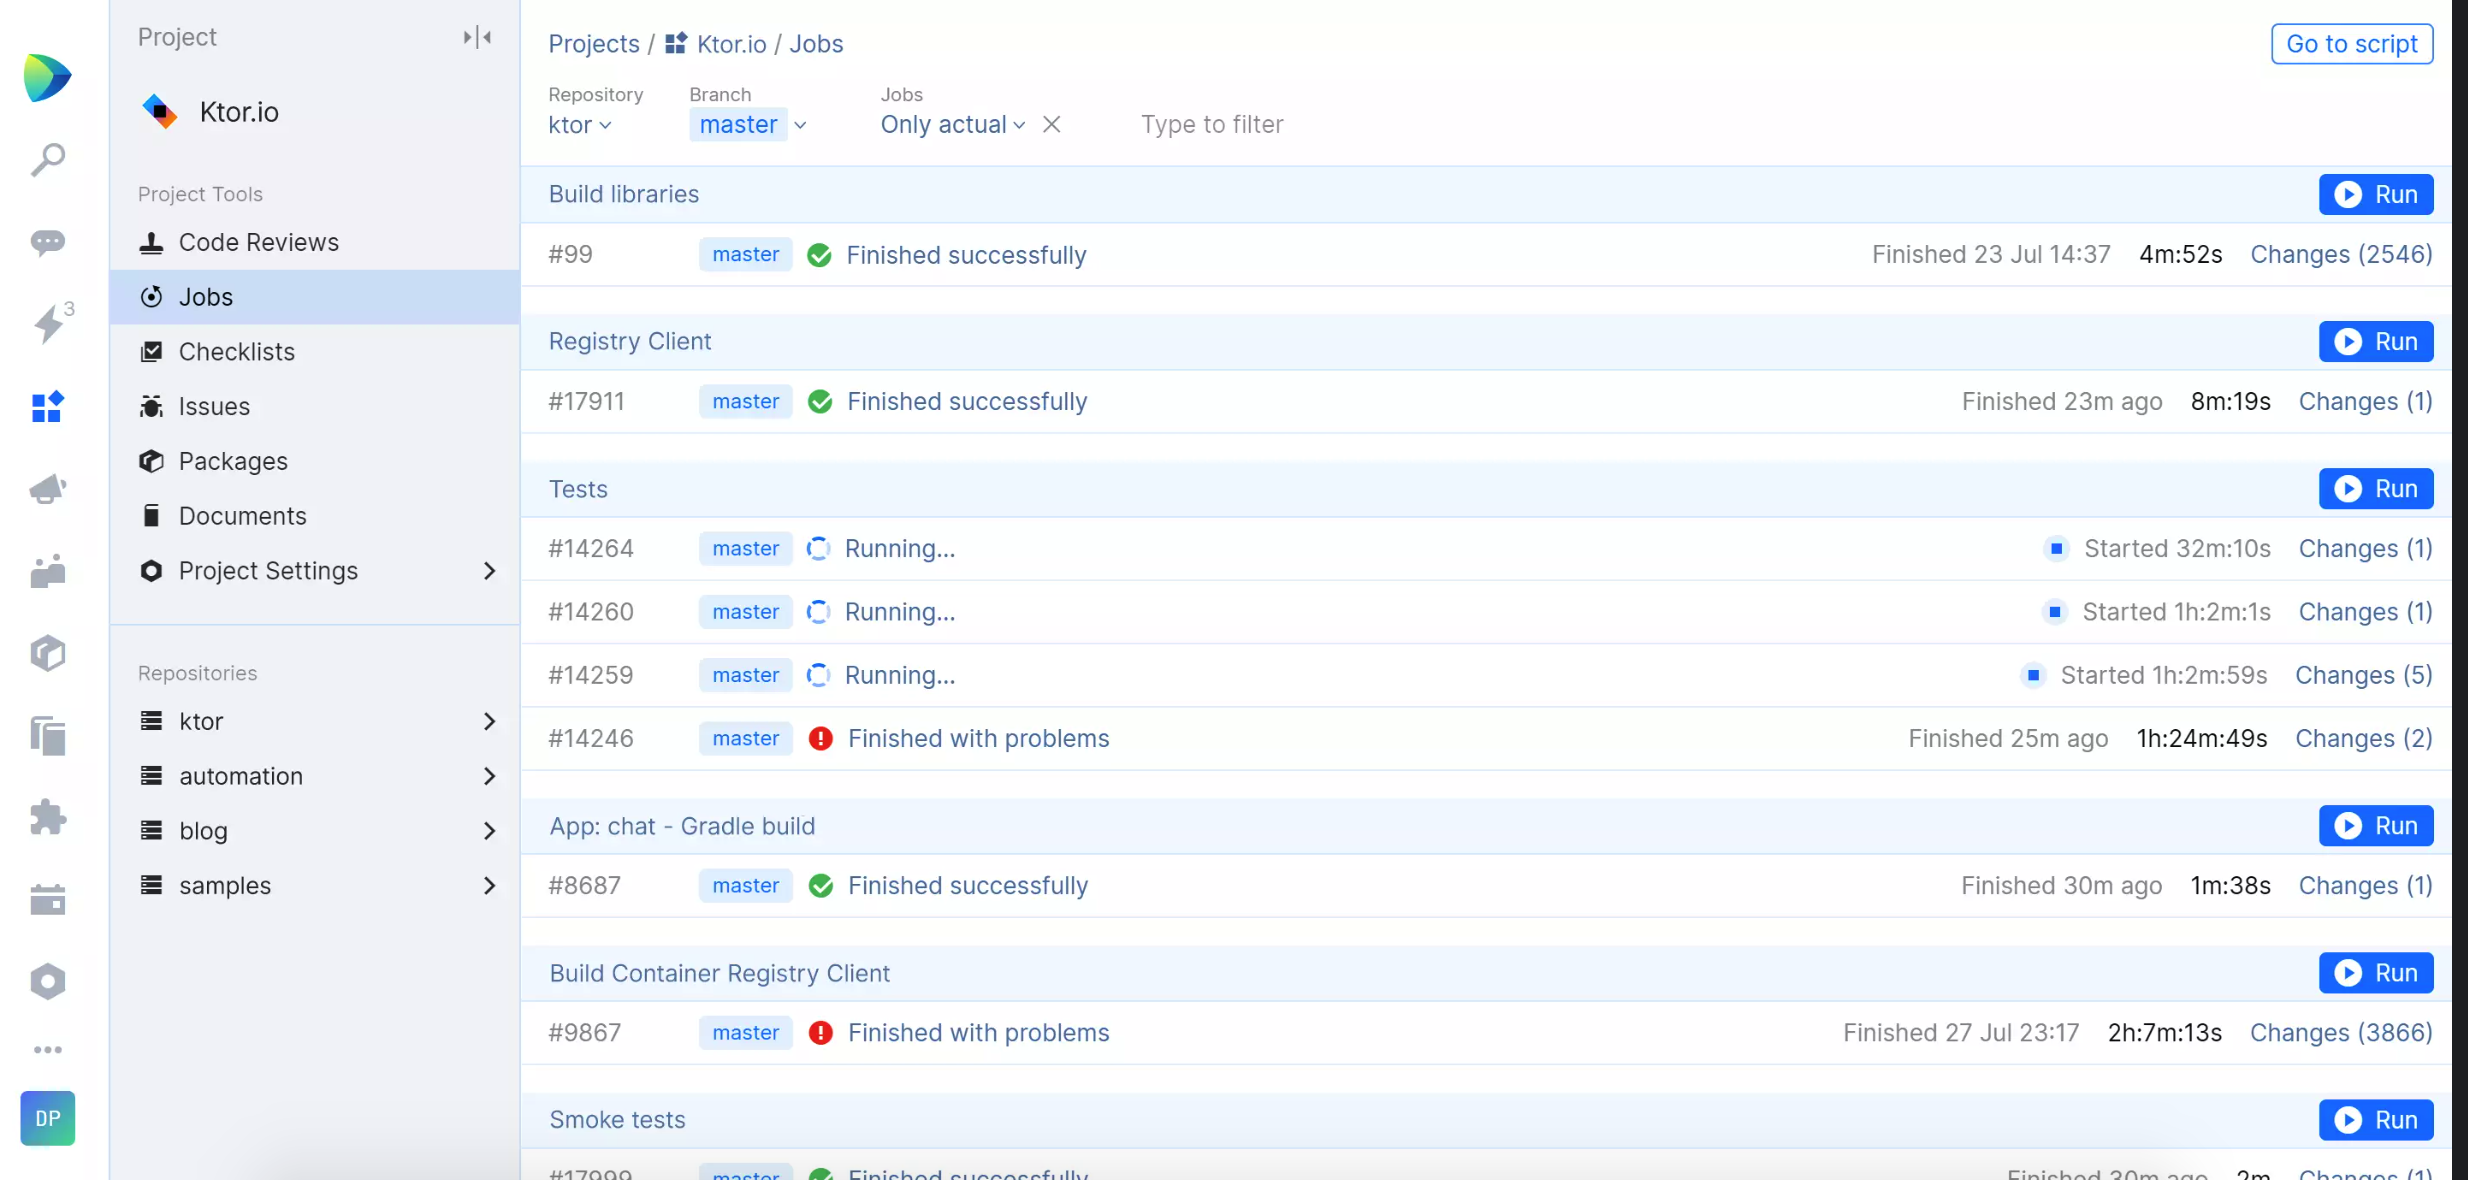Click the DP user avatar

(x=47, y=1118)
